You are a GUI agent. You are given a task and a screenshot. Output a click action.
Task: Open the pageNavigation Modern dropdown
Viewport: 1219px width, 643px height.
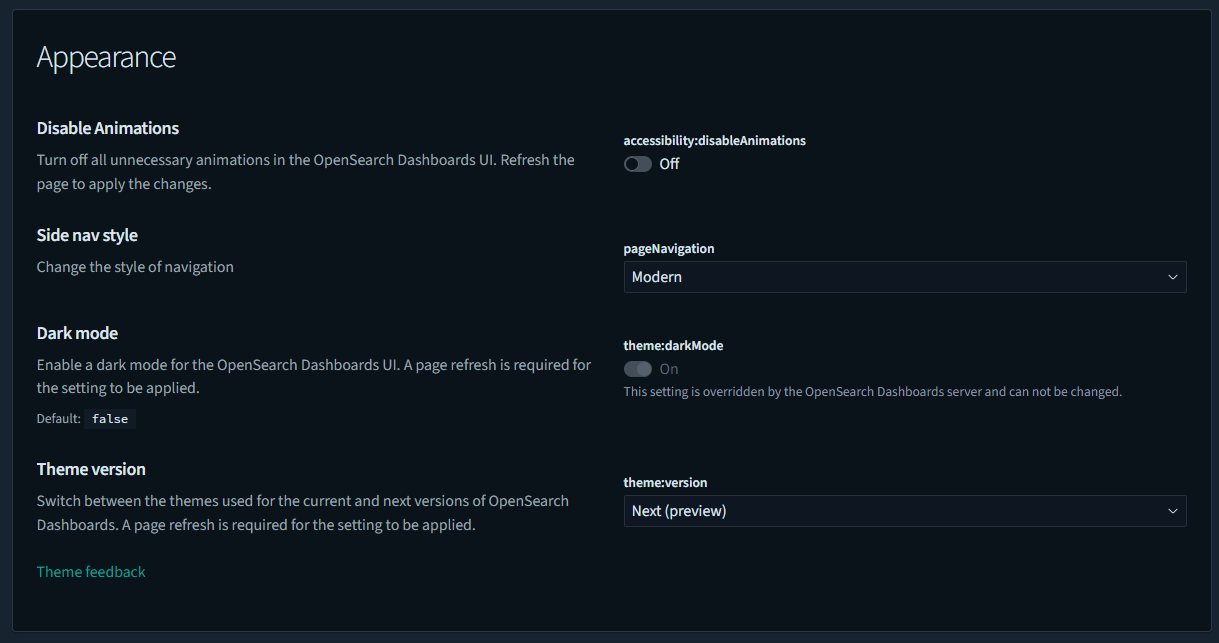pos(905,277)
